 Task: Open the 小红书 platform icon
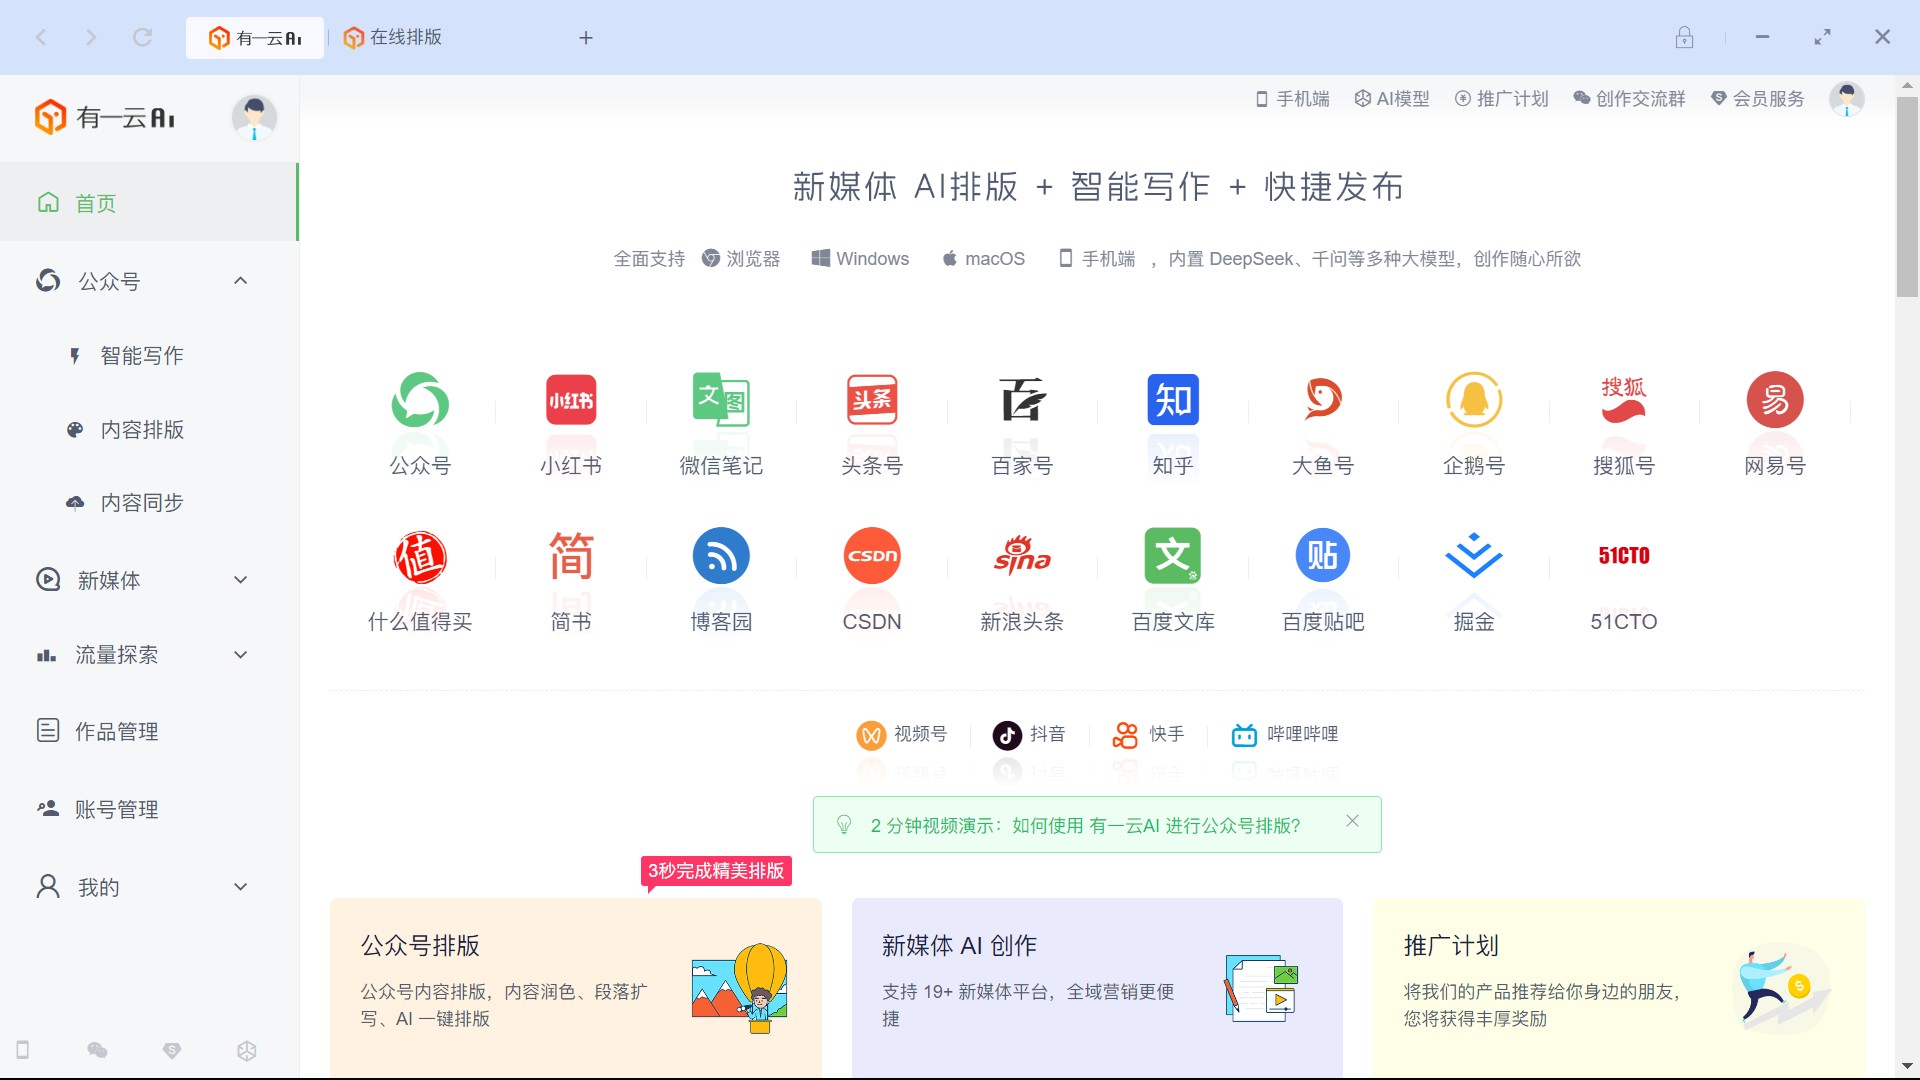571,401
